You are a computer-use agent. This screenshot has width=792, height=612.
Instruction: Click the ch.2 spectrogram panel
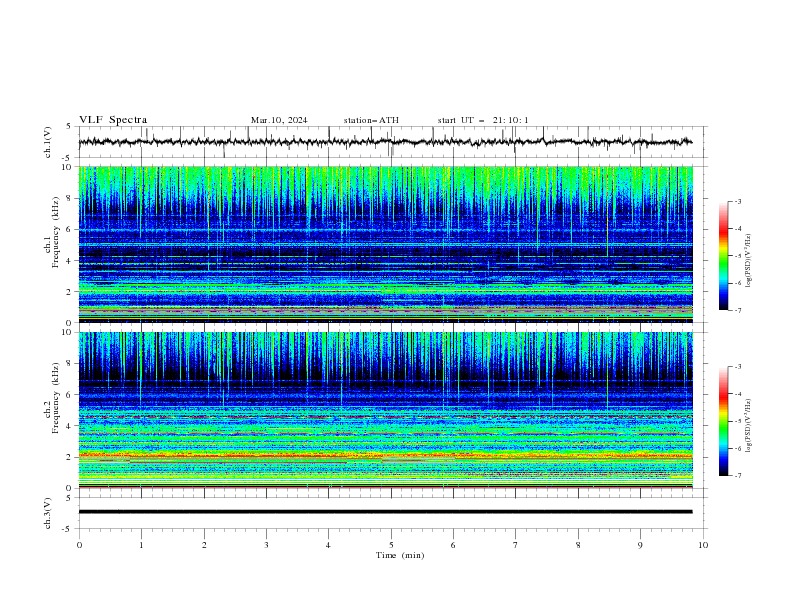coord(386,410)
